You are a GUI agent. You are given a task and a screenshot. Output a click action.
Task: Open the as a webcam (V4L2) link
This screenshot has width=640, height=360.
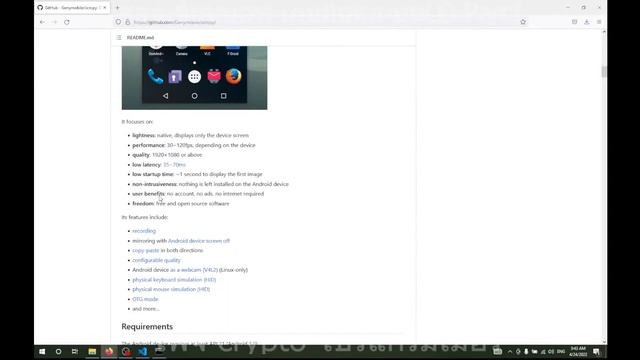point(194,270)
